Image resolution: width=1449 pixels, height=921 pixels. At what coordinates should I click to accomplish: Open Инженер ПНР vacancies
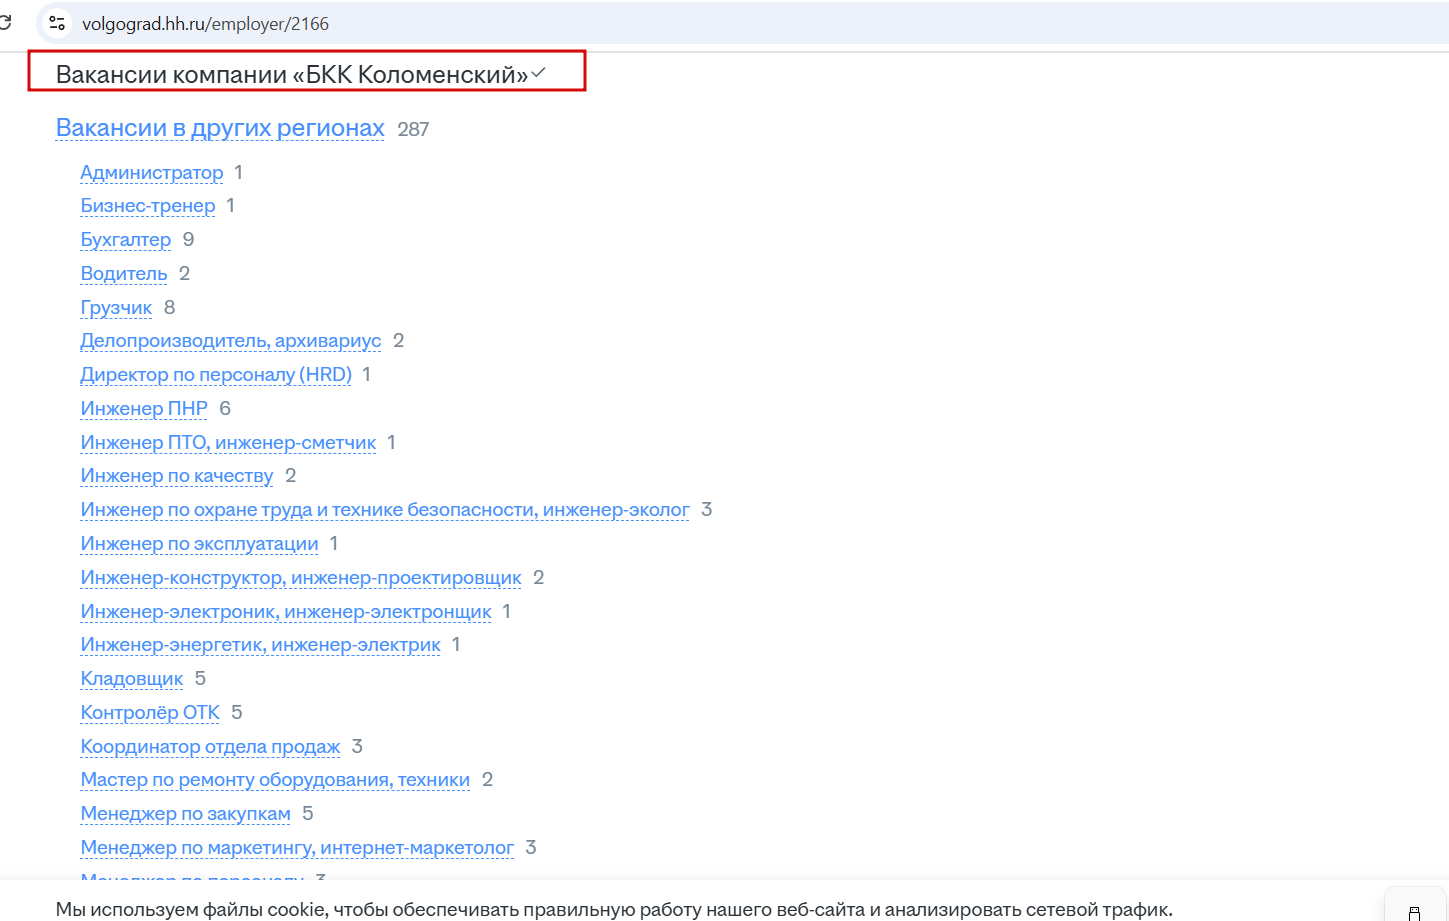(x=144, y=409)
